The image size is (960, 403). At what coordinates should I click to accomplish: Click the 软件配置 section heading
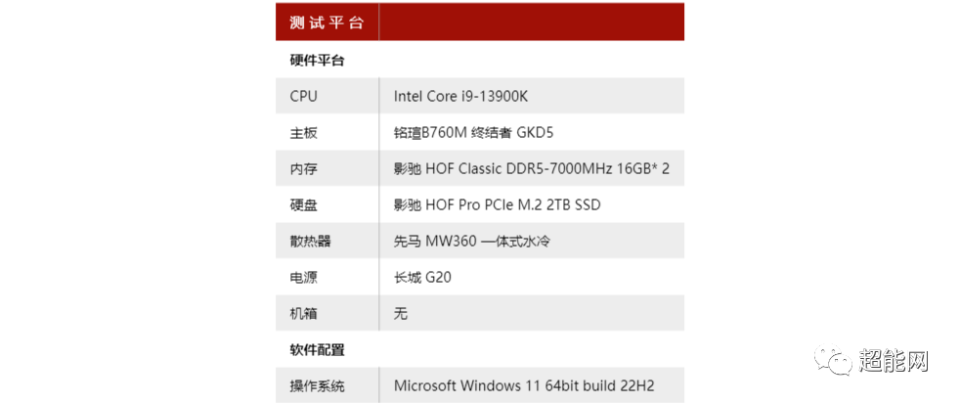click(x=317, y=350)
